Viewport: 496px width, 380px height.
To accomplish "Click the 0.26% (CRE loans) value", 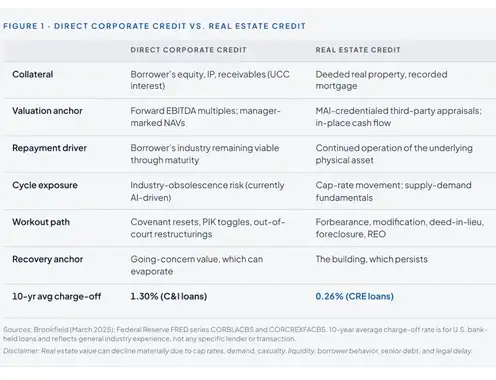I will pos(355,296).
